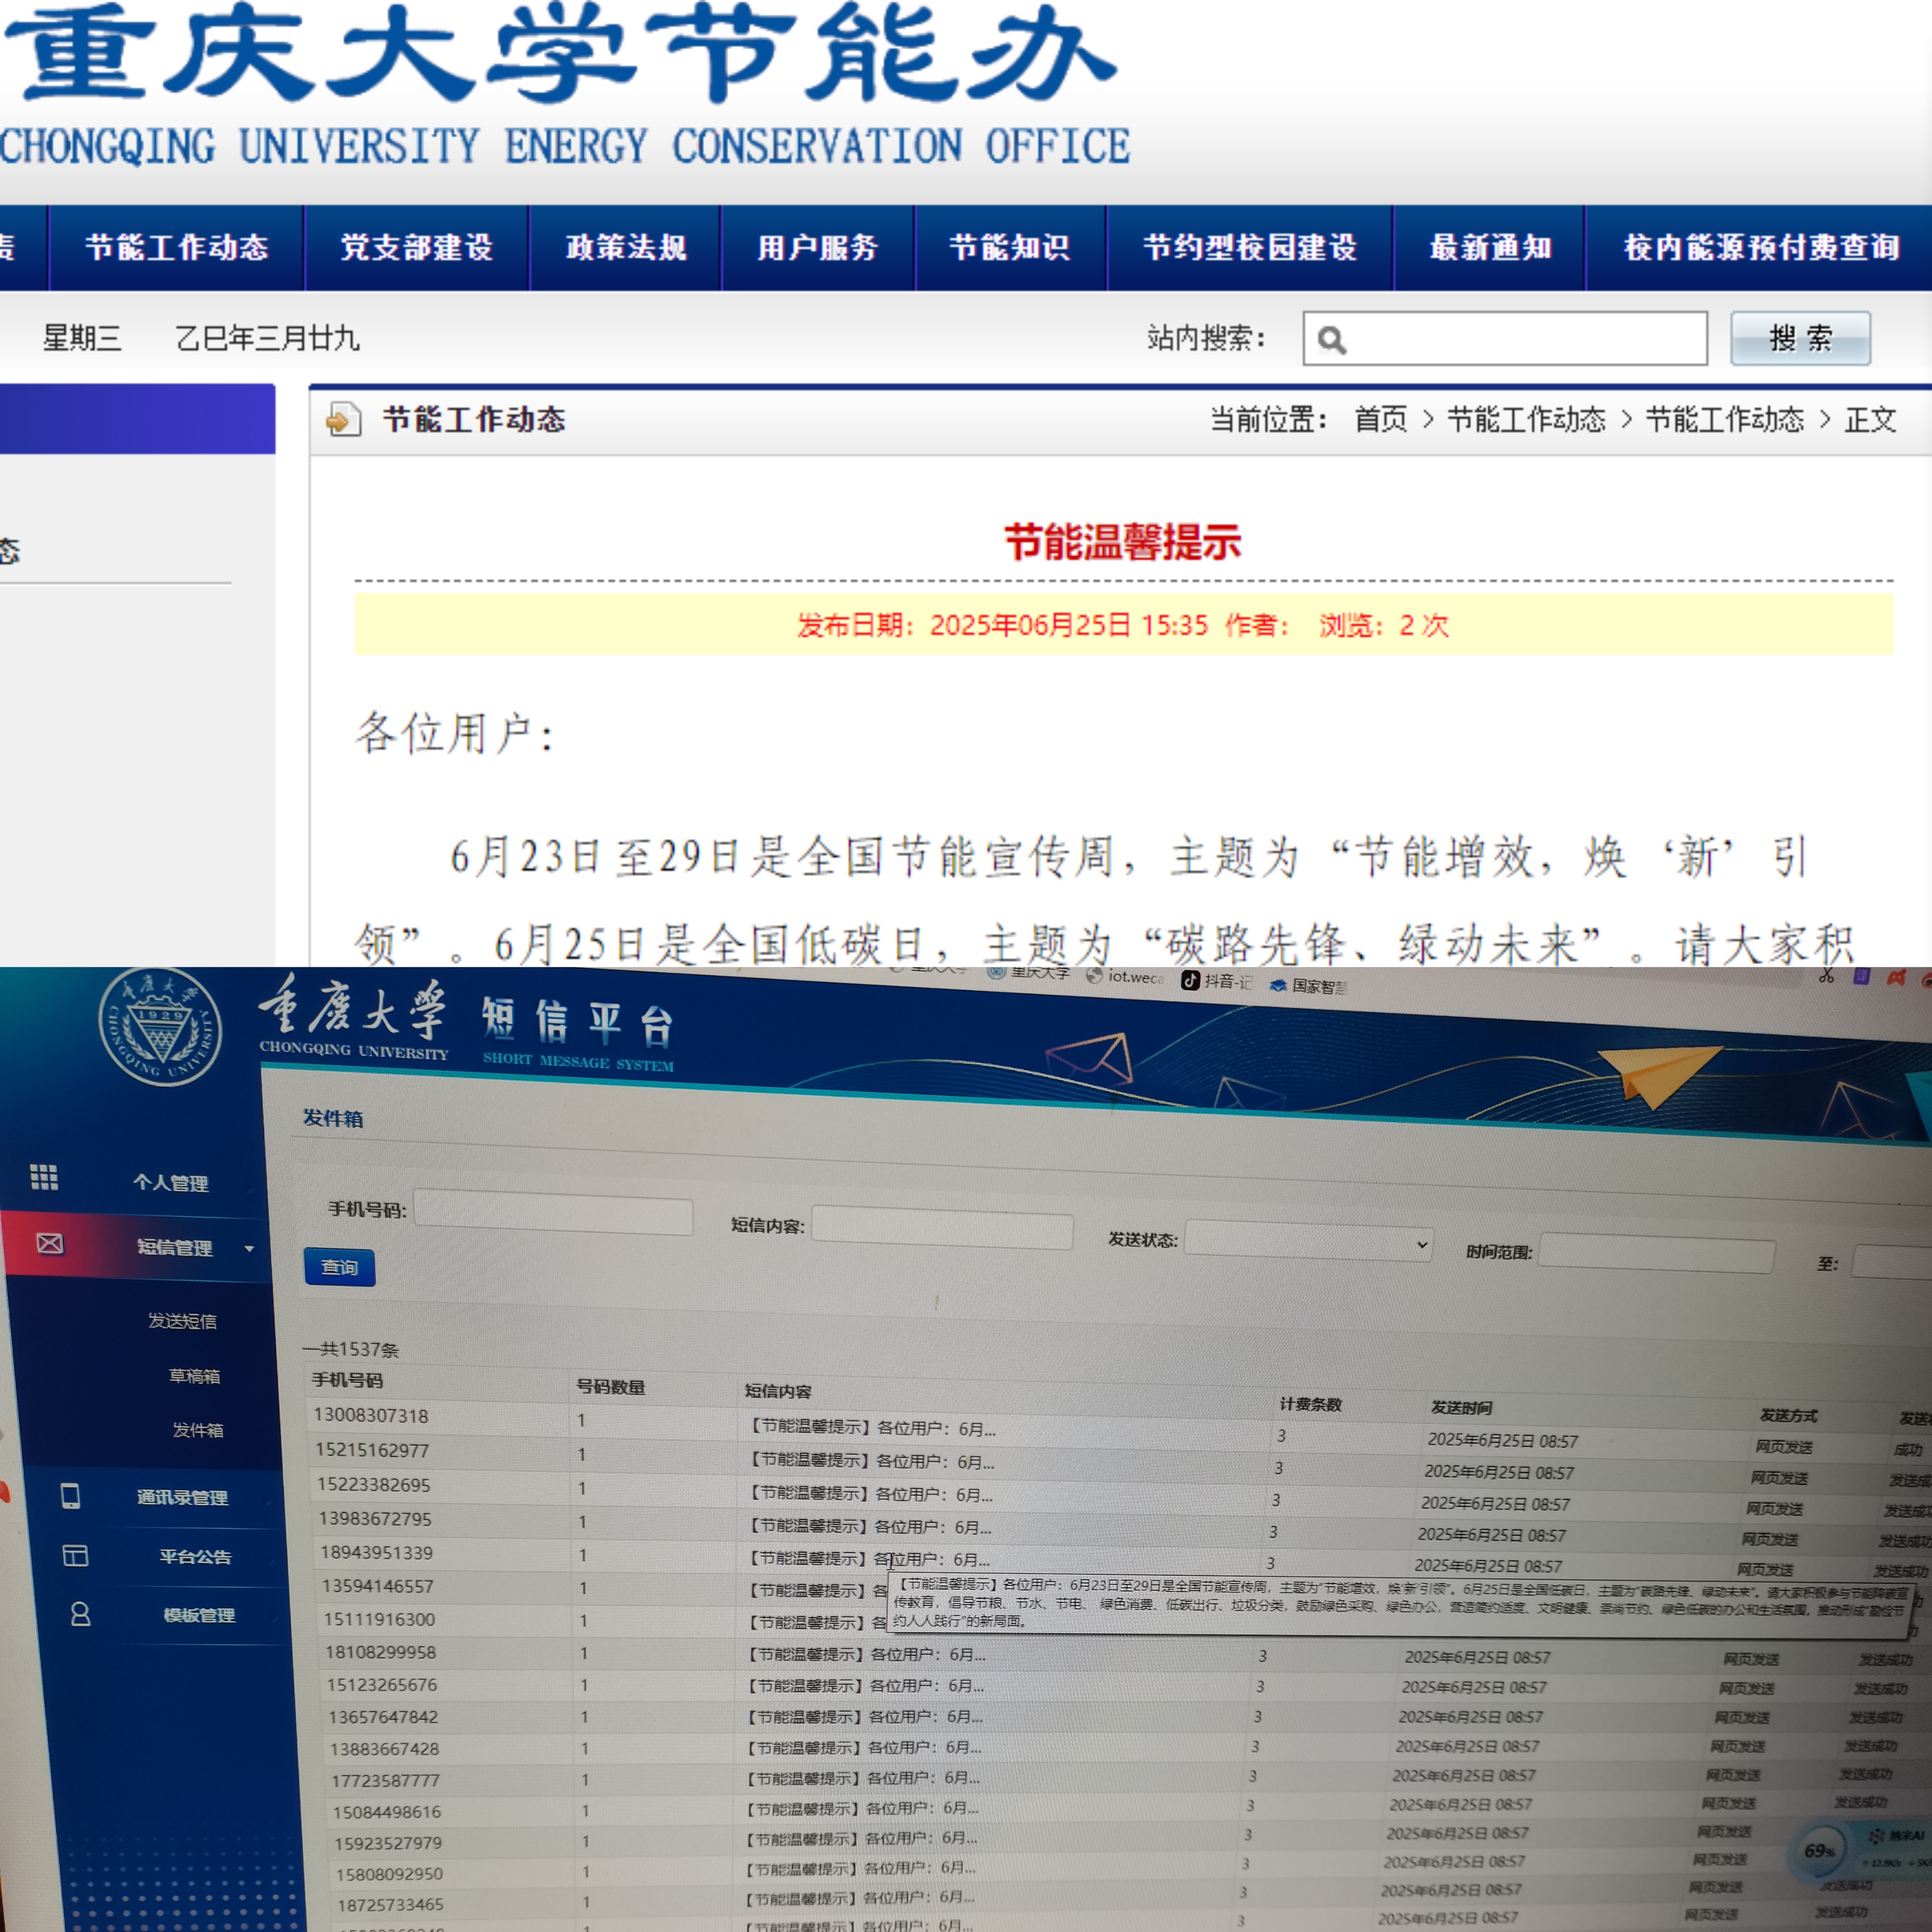
Task: Go to 首页 in breadcrumb
Action: tap(1380, 419)
